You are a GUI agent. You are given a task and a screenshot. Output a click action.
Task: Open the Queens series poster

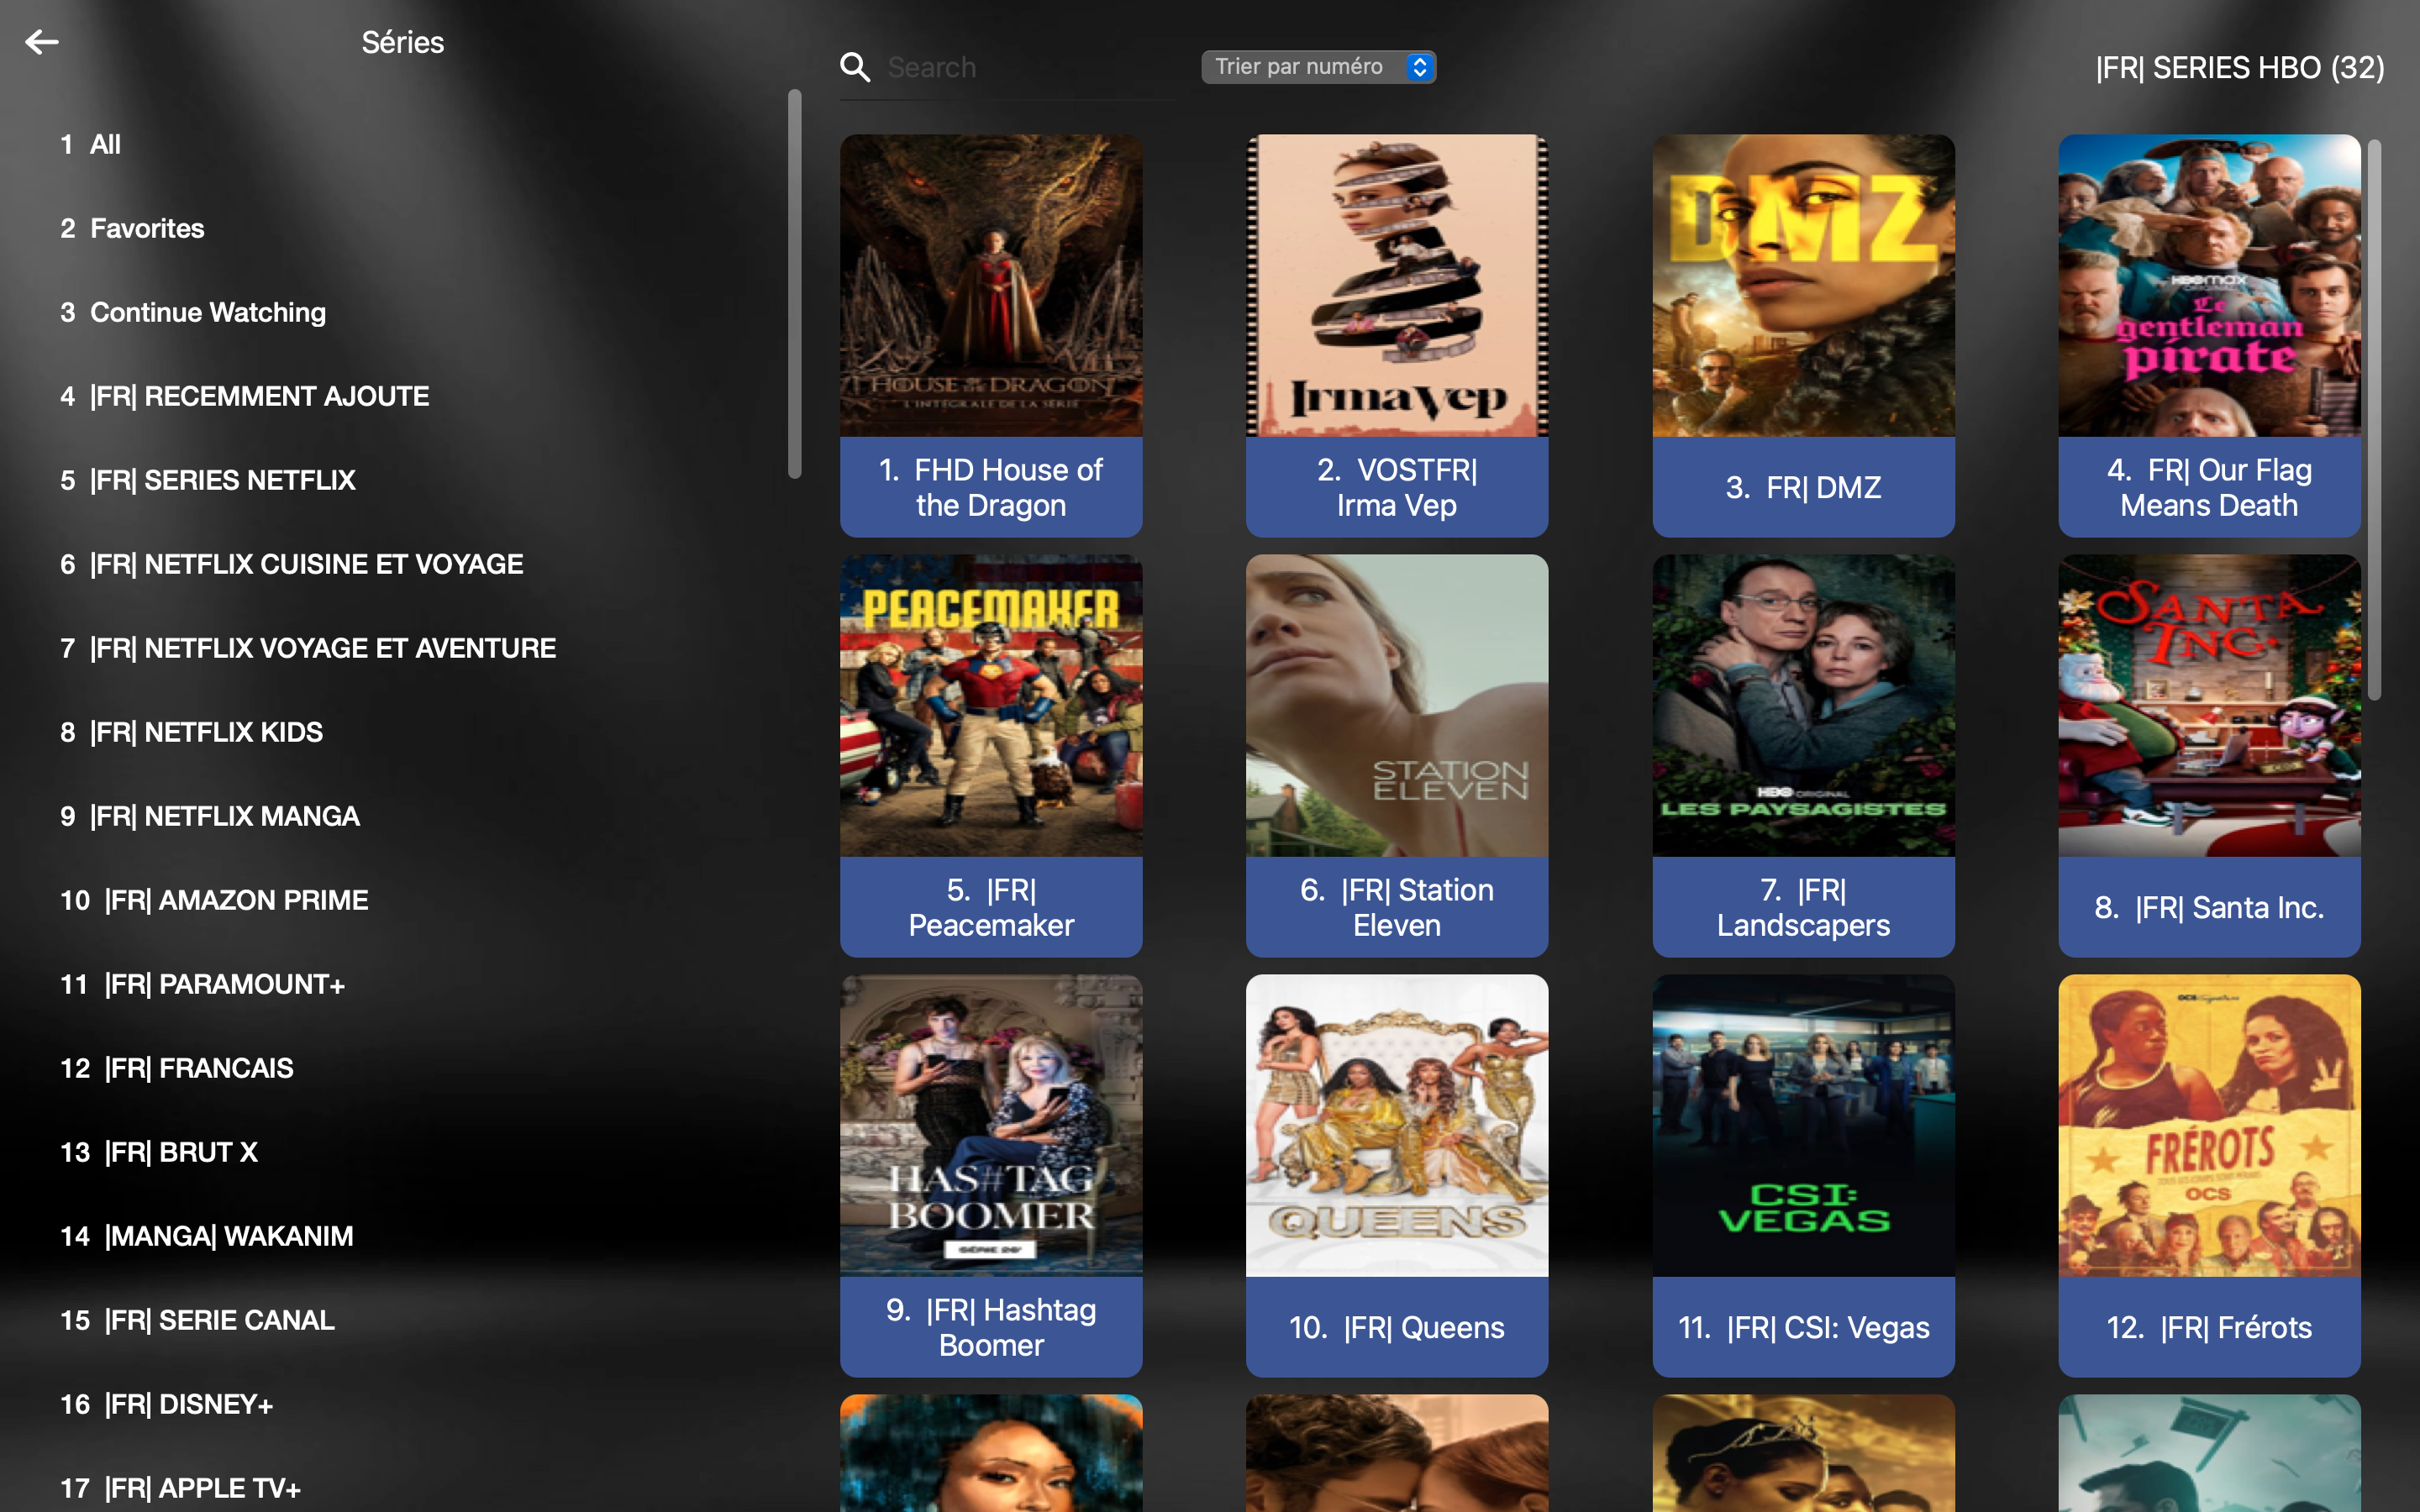[1397, 1125]
